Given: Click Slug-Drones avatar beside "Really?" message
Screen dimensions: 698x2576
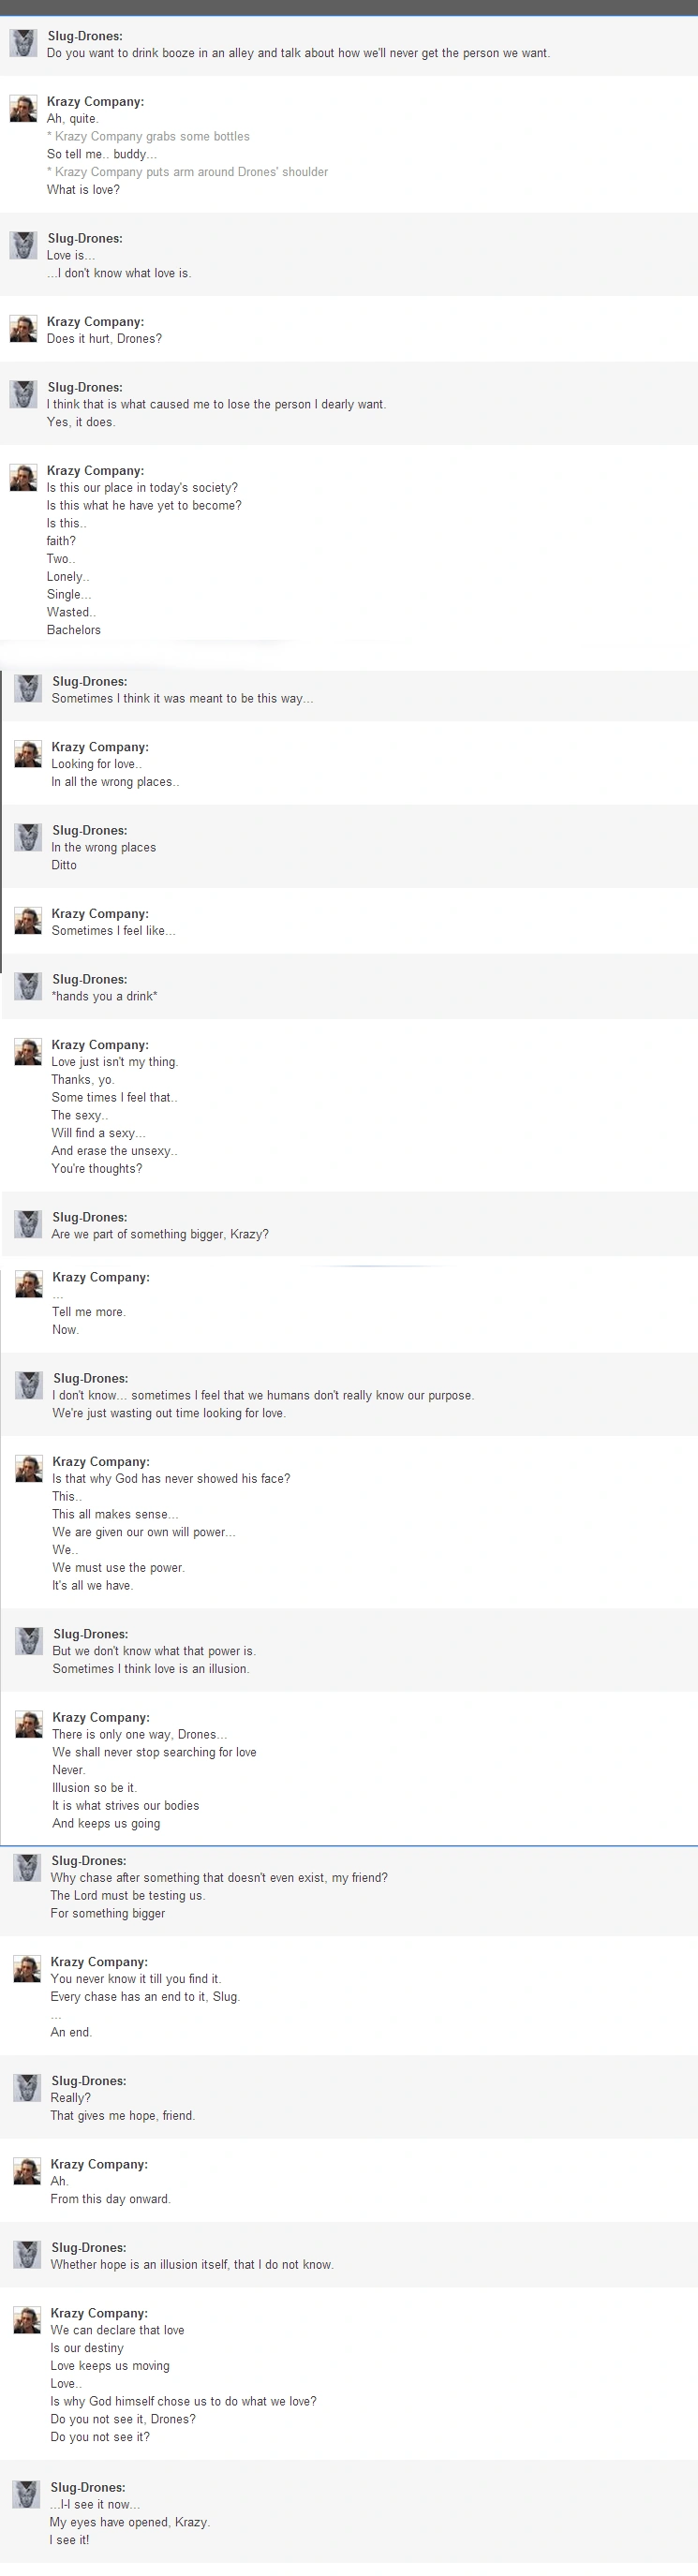Looking at the screenshot, I should point(27,2088).
